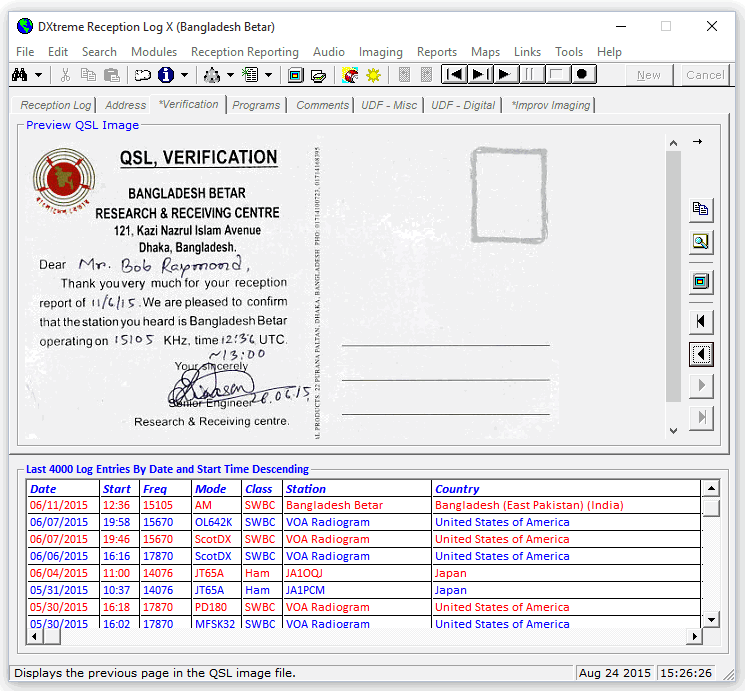
Task: Click the scanner icon in toolbar
Action: click(x=318, y=75)
